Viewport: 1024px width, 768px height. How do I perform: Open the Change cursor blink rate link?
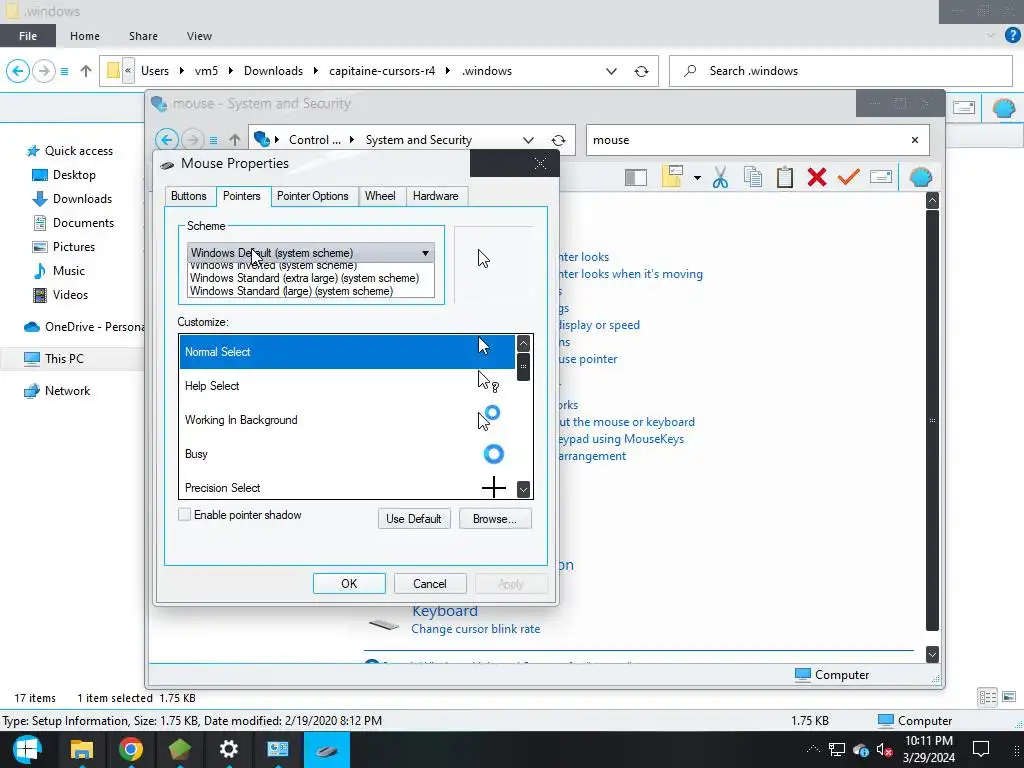tap(475, 629)
